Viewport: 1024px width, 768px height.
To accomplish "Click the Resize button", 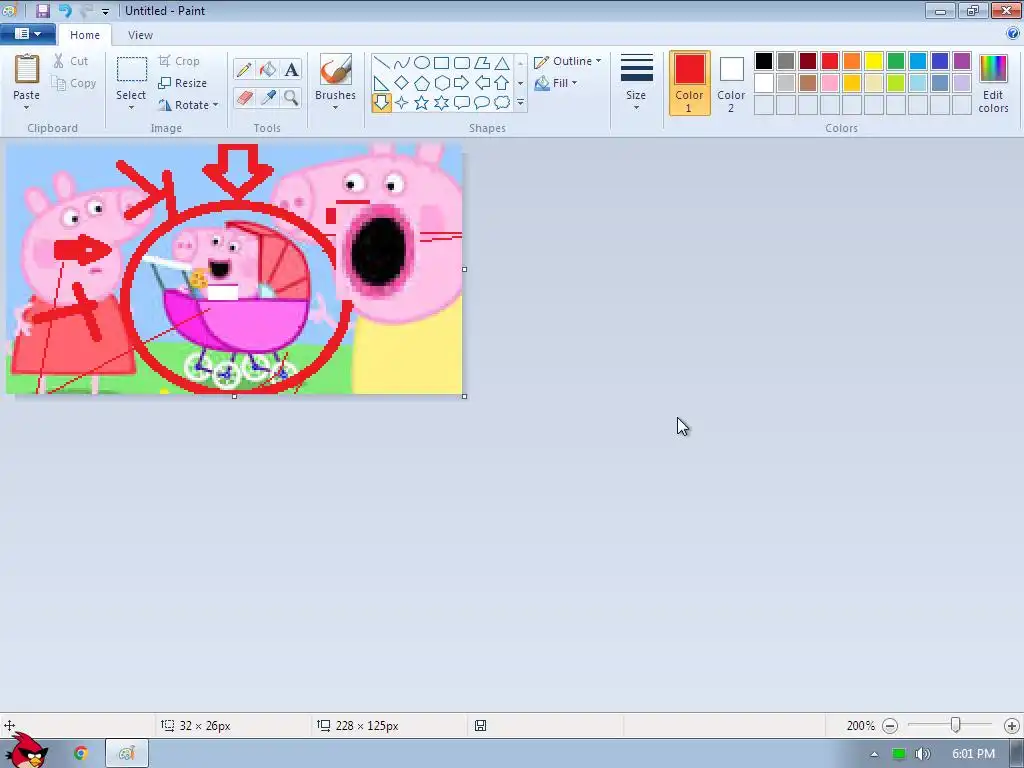I will [x=182, y=83].
